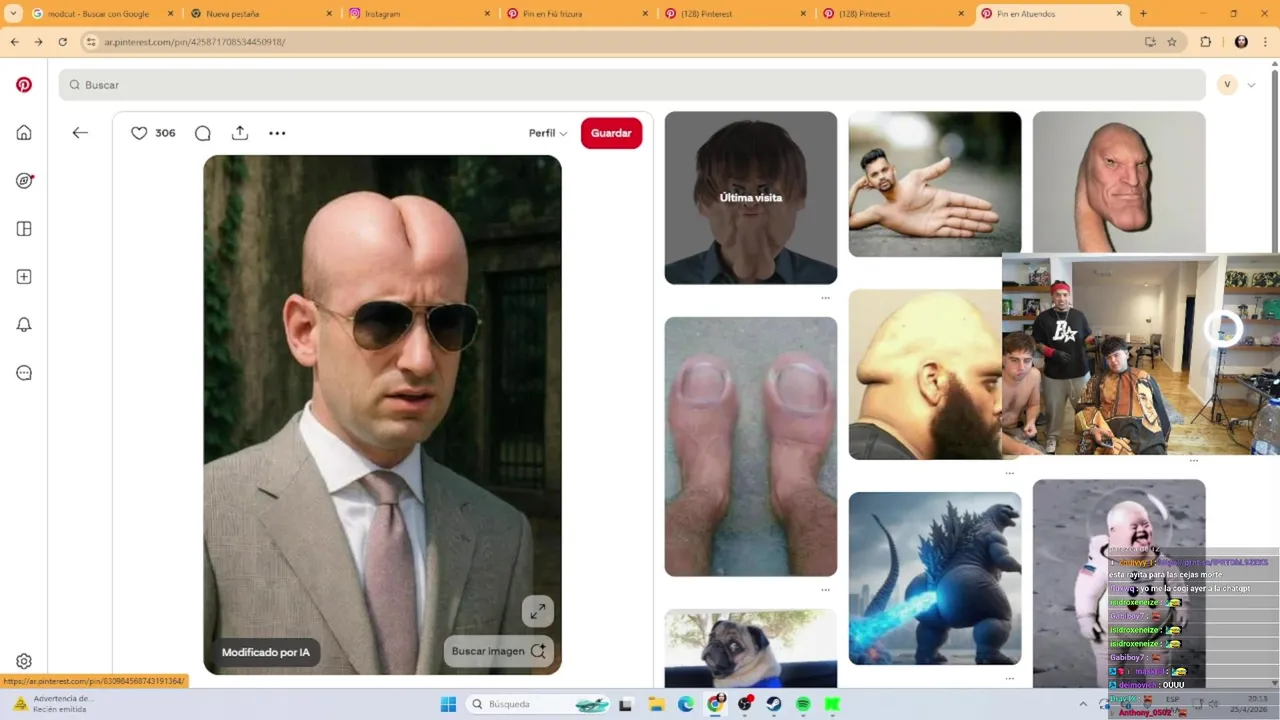
Task: Reload the Pinterest page
Action: point(62,42)
